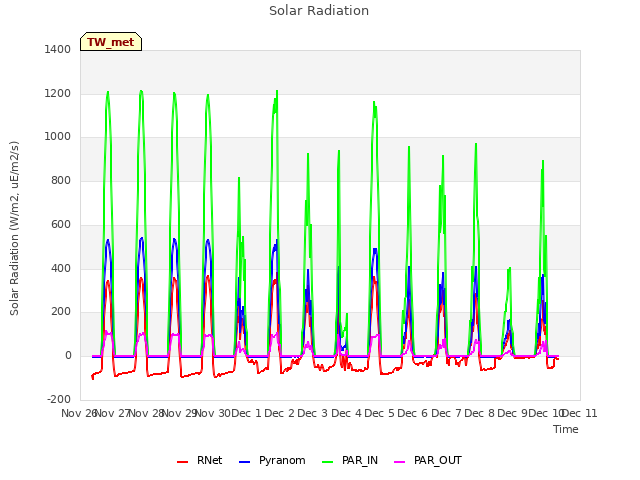This screenshot has width=640, height=480.
Task: Click the Dec 4 x-axis tick label
Action: point(346,413)
